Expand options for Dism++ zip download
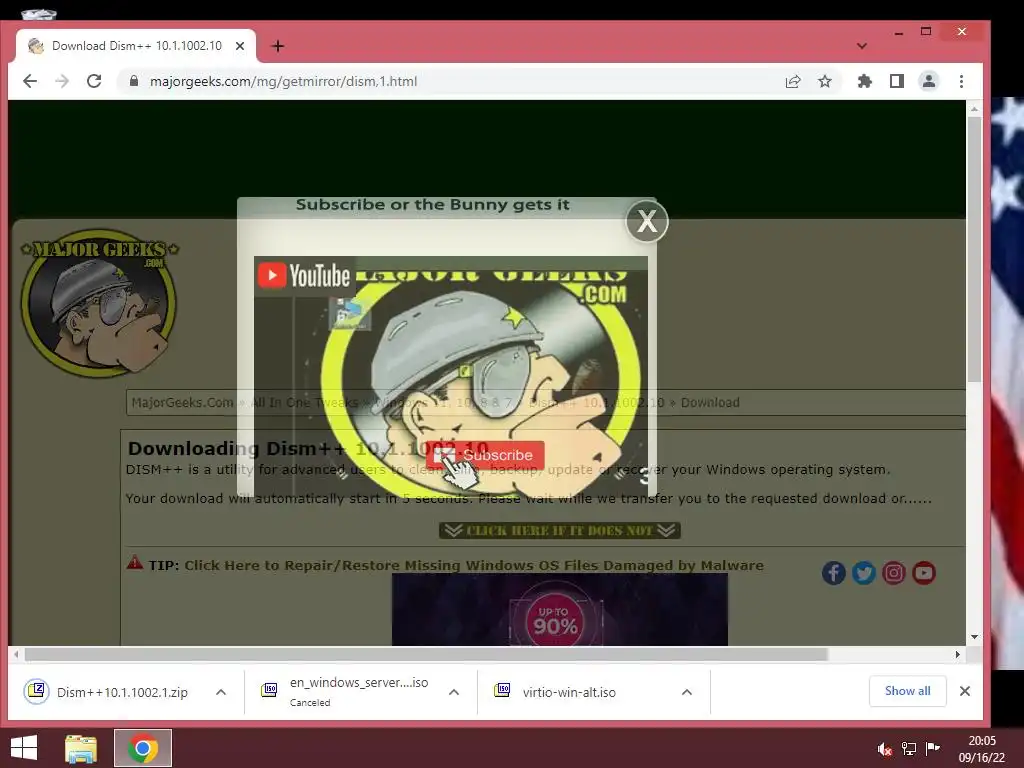The image size is (1024, 768). tap(221, 692)
